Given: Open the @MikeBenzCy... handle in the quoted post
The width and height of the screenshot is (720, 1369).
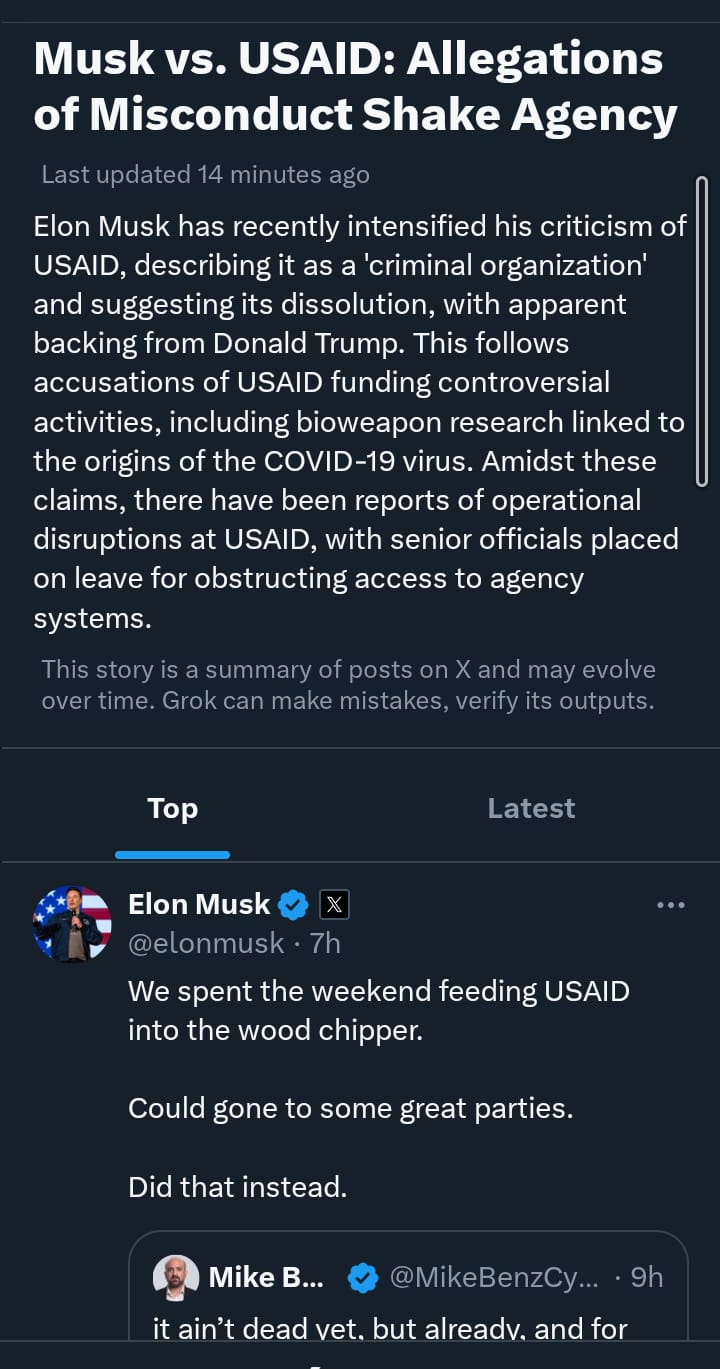Looking at the screenshot, I should coord(493,1277).
